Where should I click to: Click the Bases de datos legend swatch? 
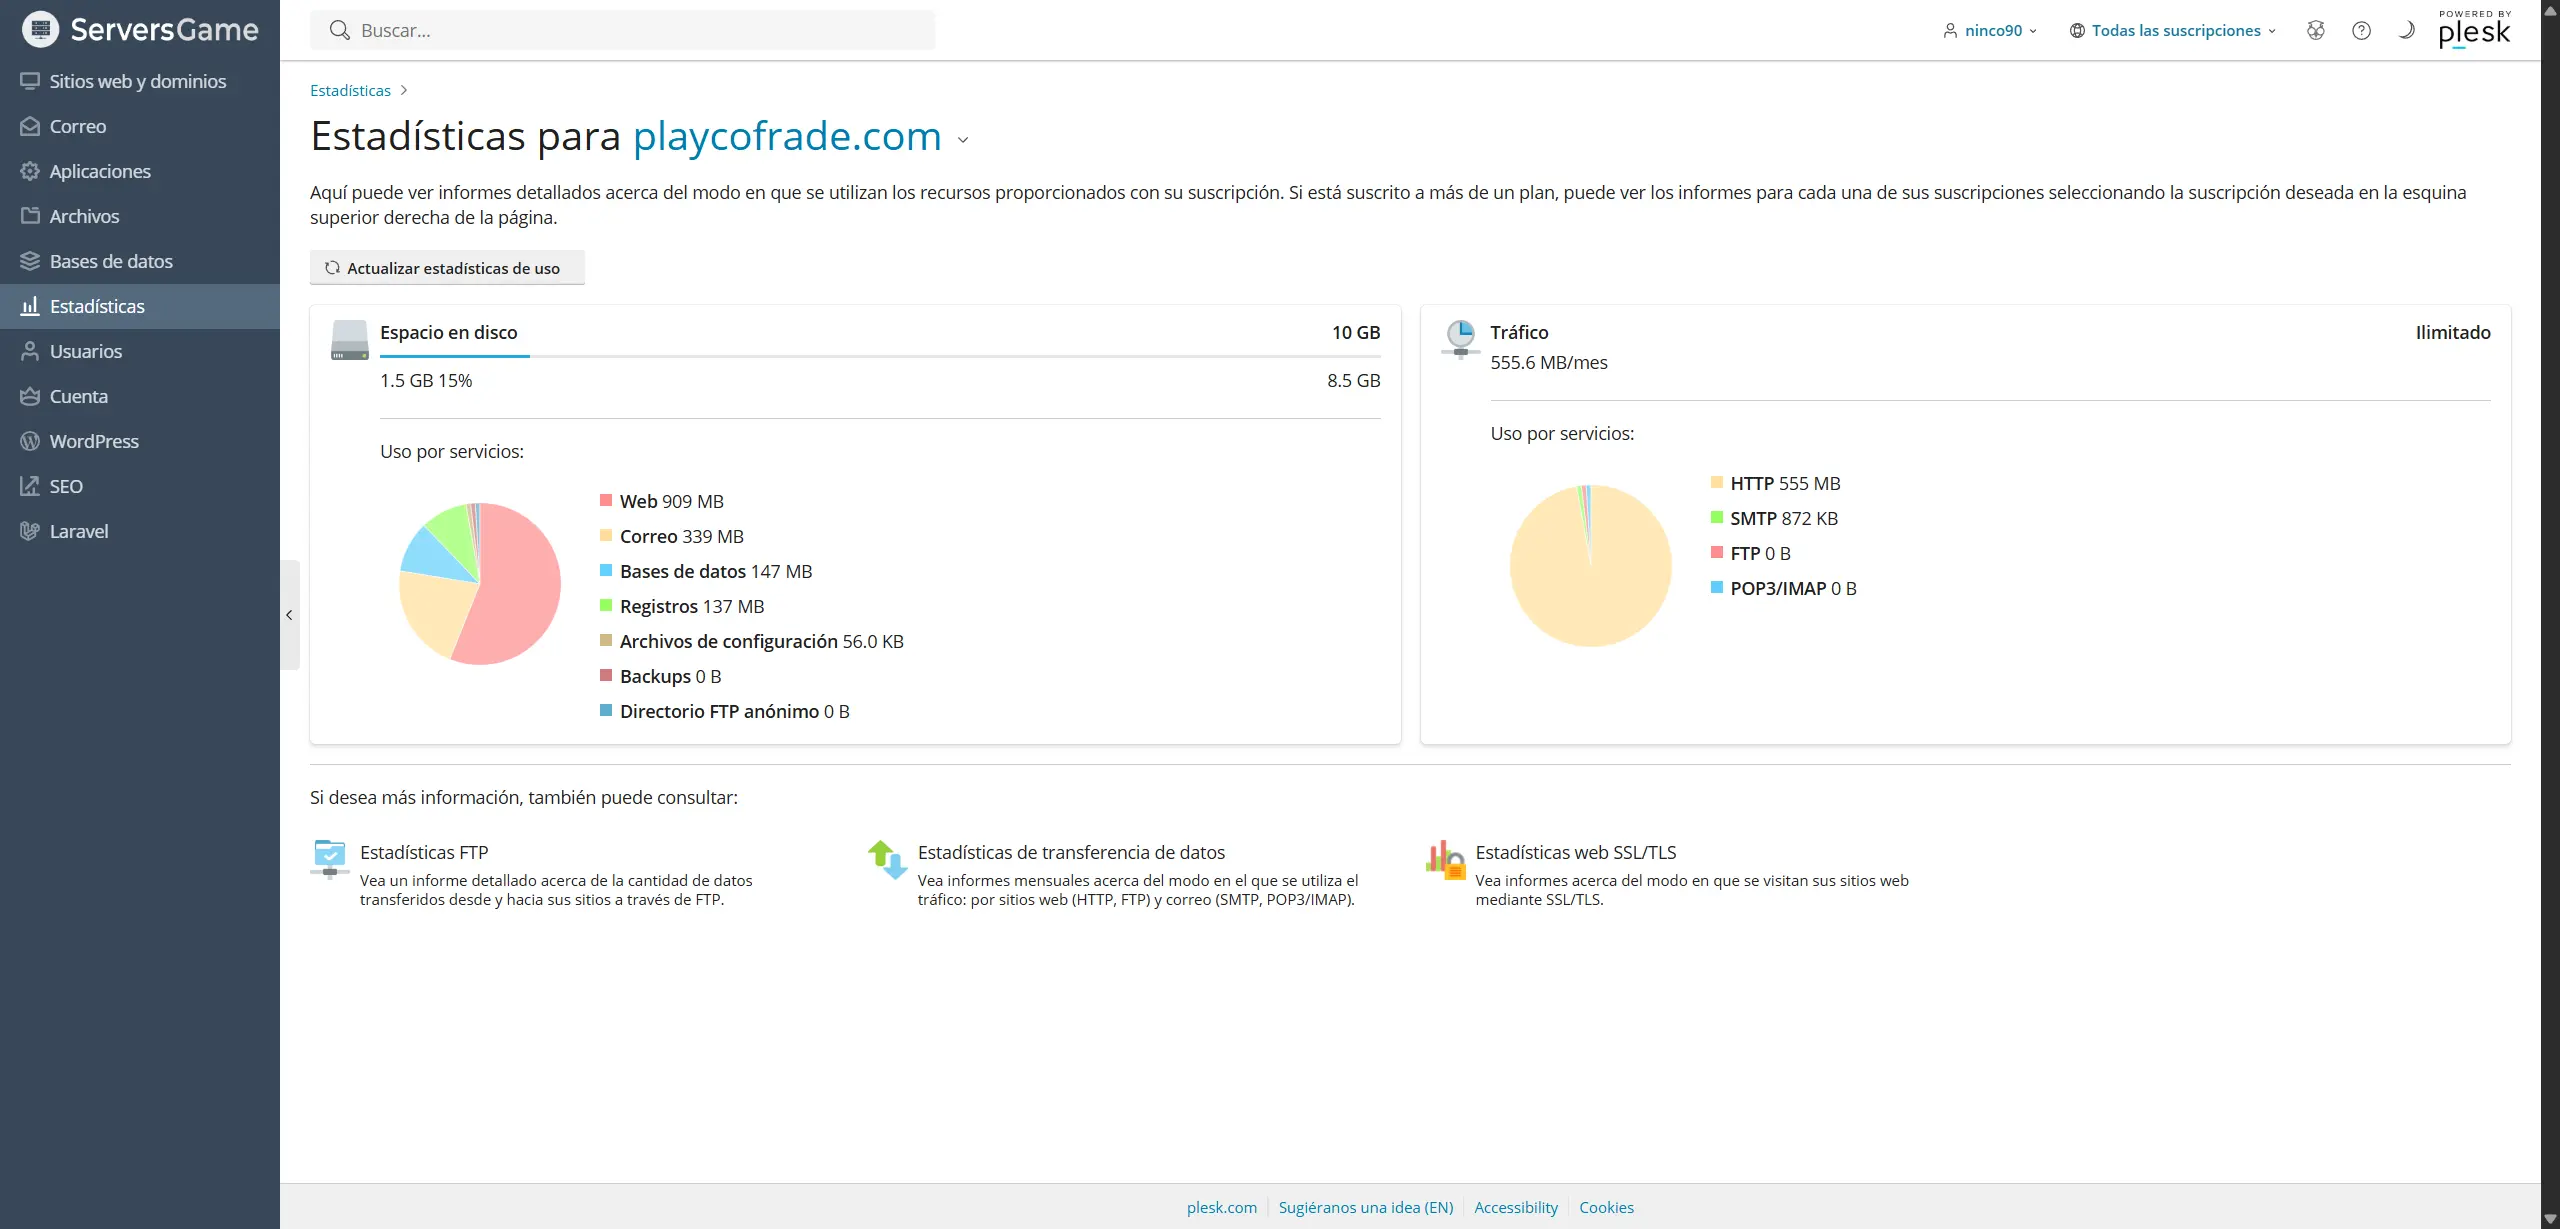606,570
